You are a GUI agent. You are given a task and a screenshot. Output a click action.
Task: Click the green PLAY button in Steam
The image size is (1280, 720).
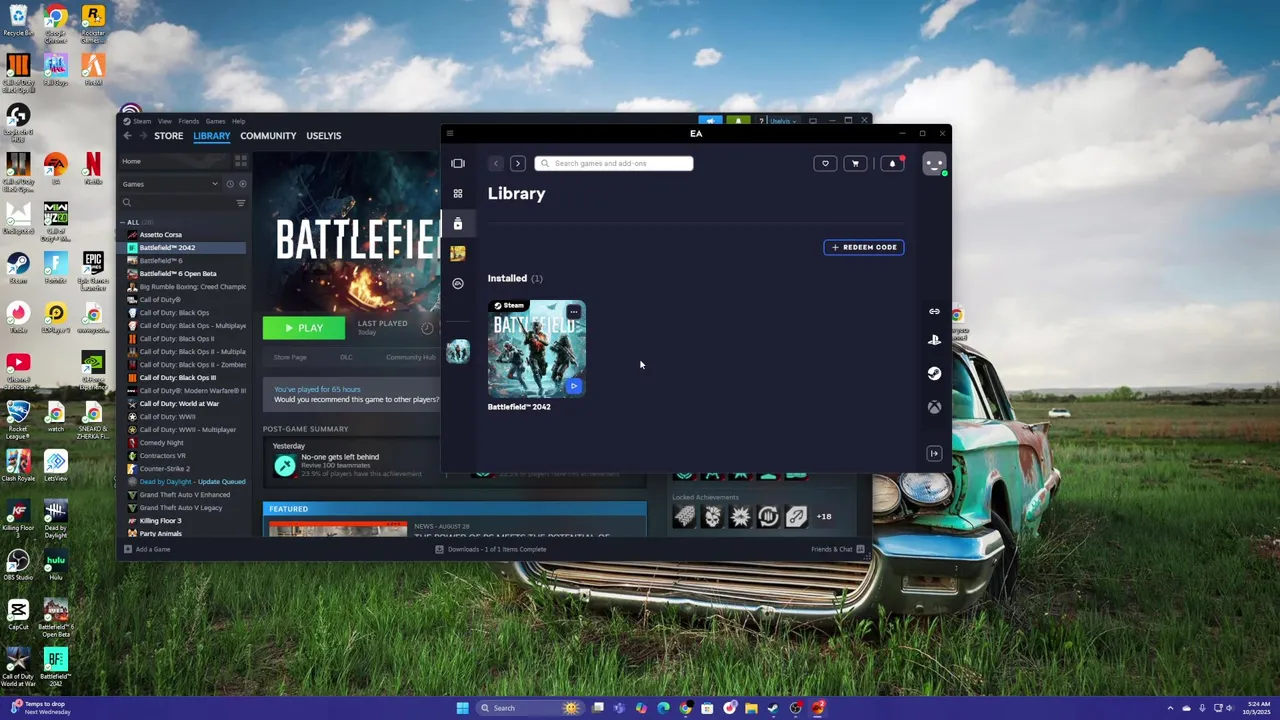pyautogui.click(x=304, y=328)
